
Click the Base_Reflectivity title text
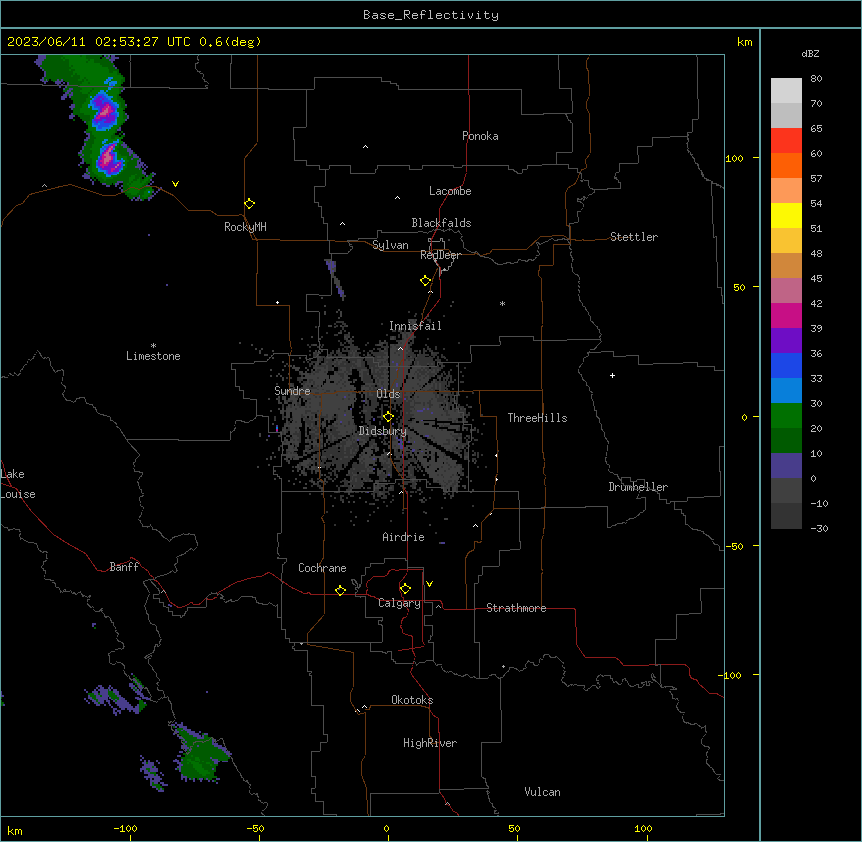point(431,15)
